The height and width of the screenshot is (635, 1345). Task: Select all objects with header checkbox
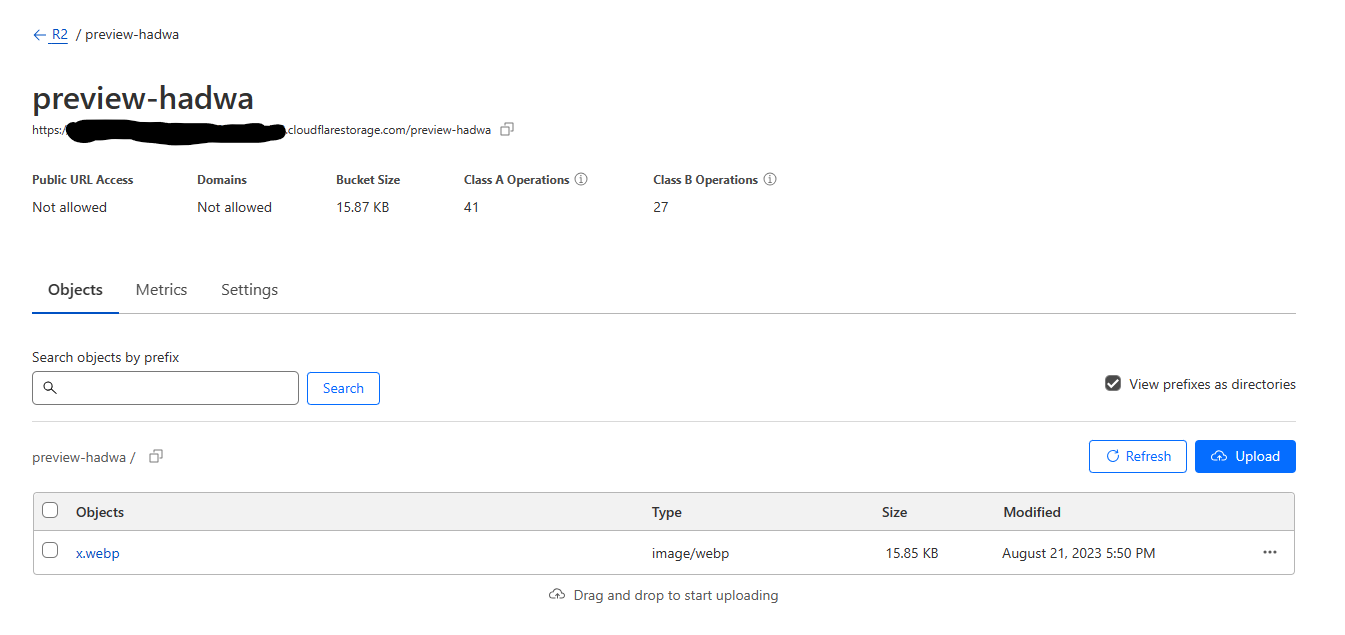pos(50,511)
